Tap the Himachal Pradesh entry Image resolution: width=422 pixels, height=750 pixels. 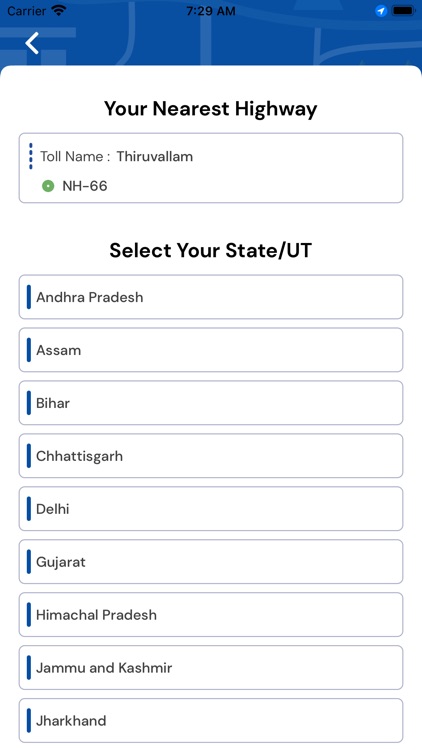click(x=211, y=615)
